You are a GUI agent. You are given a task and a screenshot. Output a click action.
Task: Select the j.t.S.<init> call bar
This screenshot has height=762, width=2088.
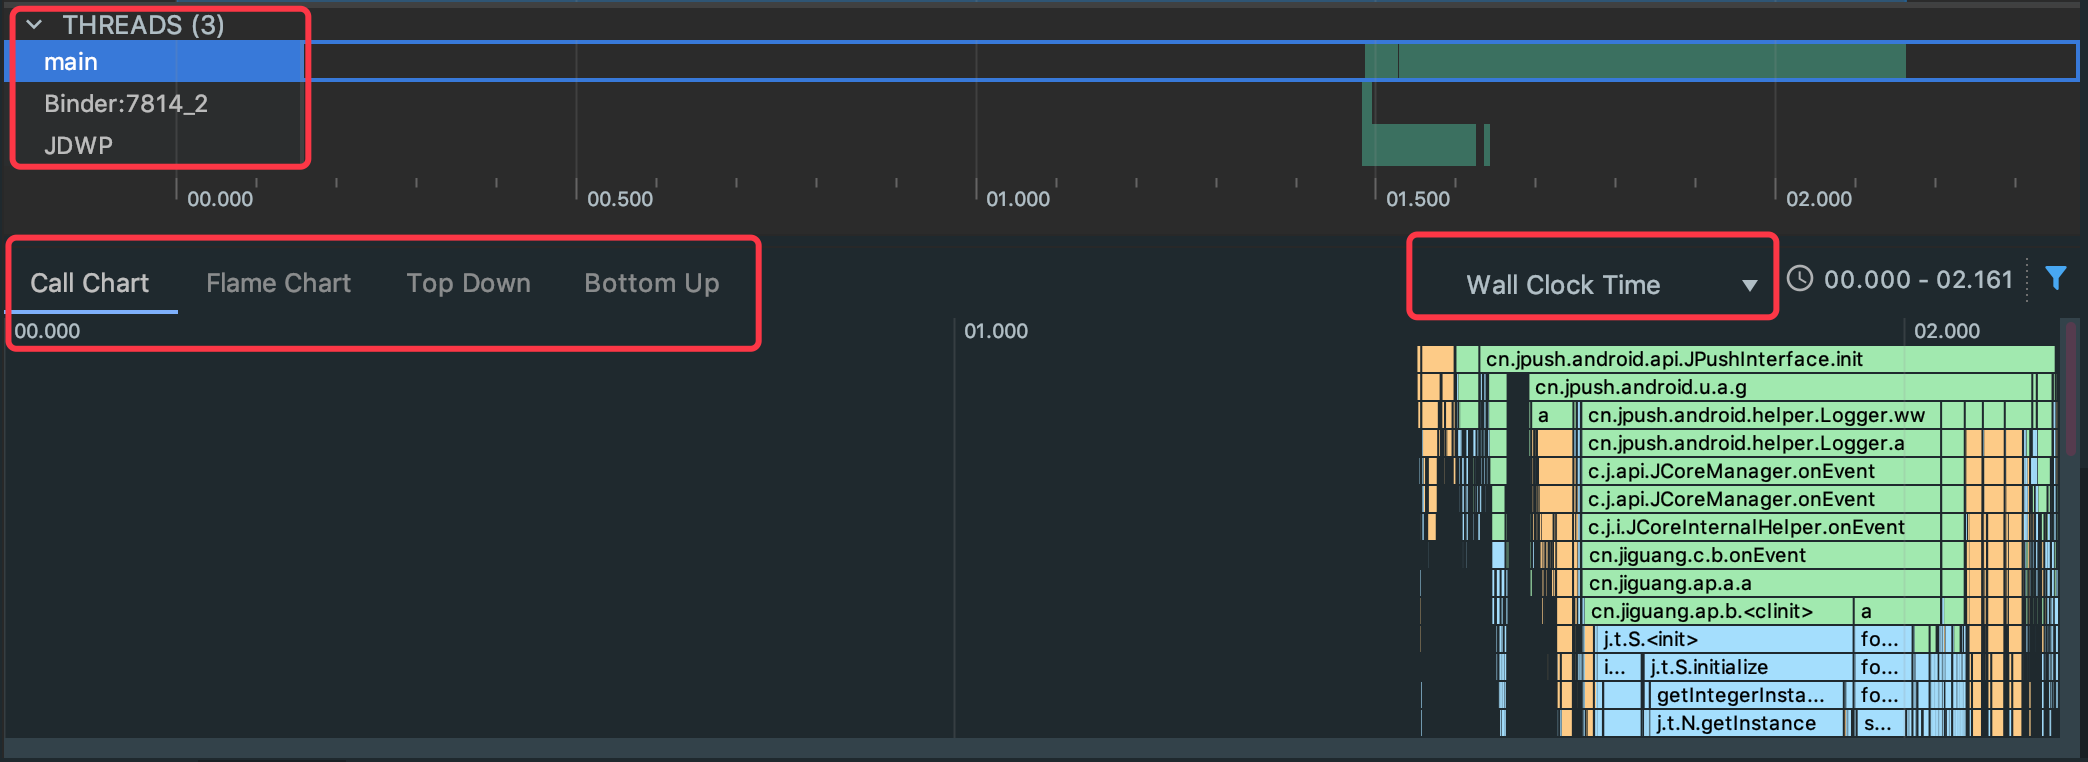coord(1725,639)
